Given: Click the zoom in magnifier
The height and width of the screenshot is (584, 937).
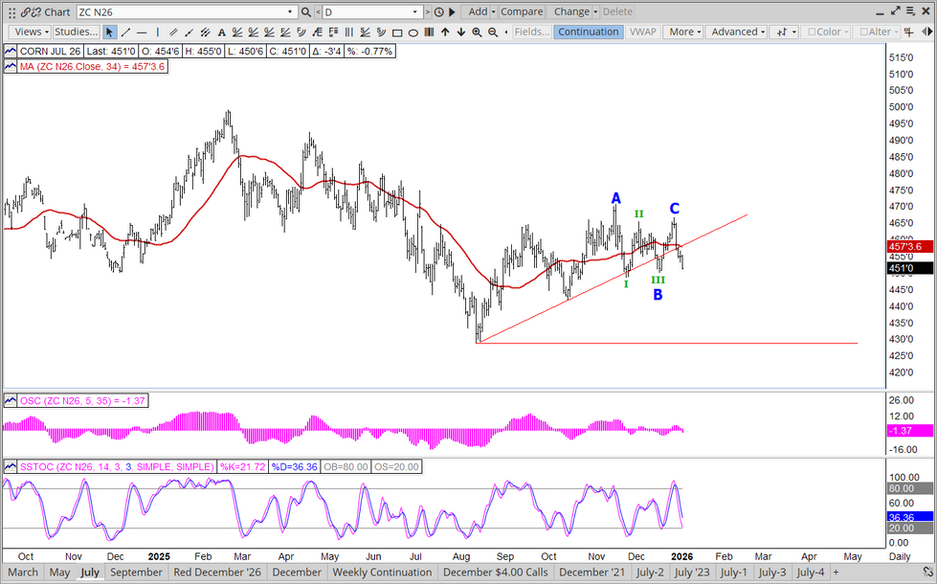Looking at the screenshot, I should pyautogui.click(x=477, y=32).
